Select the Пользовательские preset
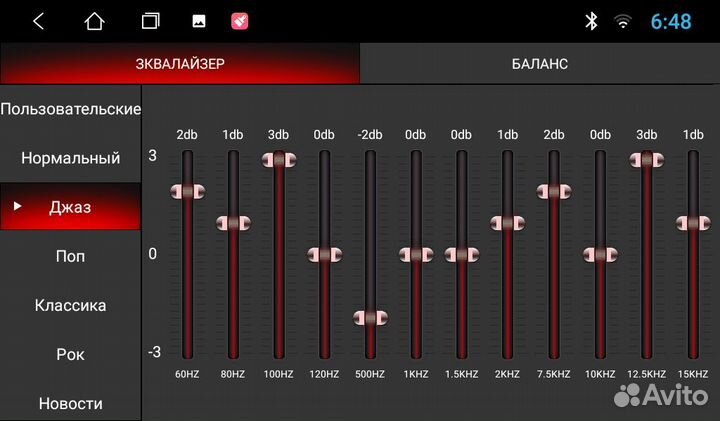Image resolution: width=720 pixels, height=421 pixels. click(x=70, y=108)
